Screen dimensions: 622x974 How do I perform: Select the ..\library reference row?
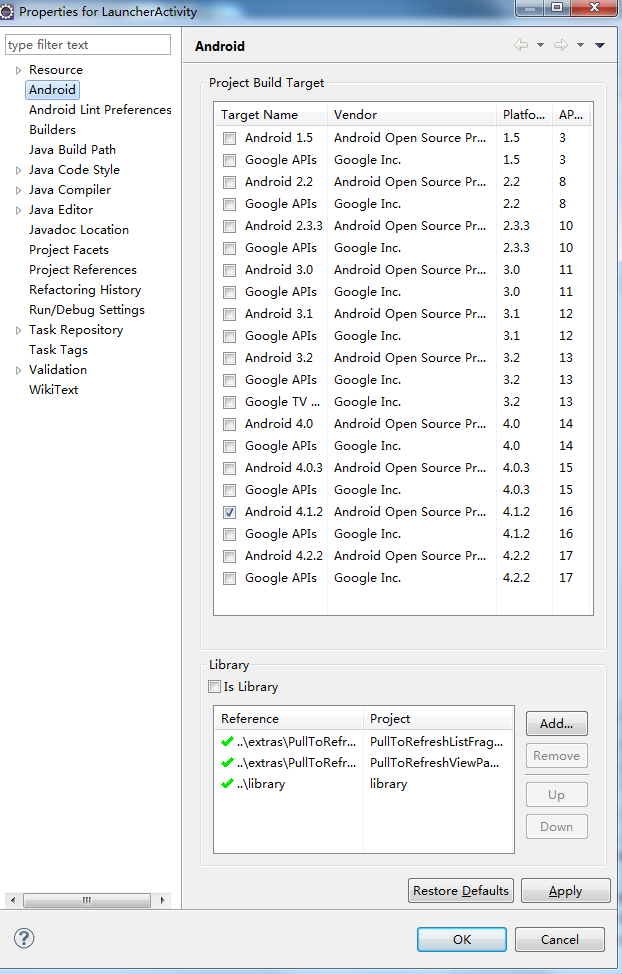point(364,783)
